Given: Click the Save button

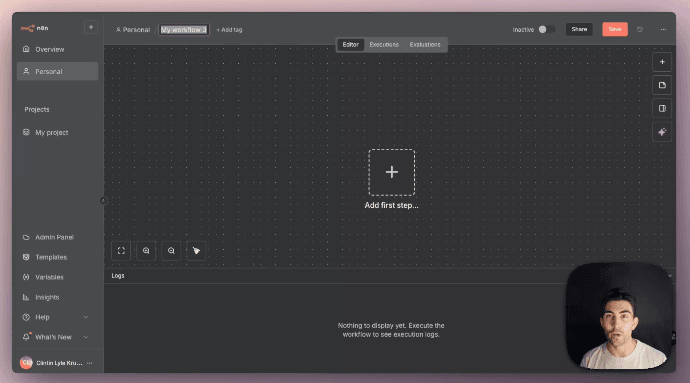Looking at the screenshot, I should coord(615,29).
